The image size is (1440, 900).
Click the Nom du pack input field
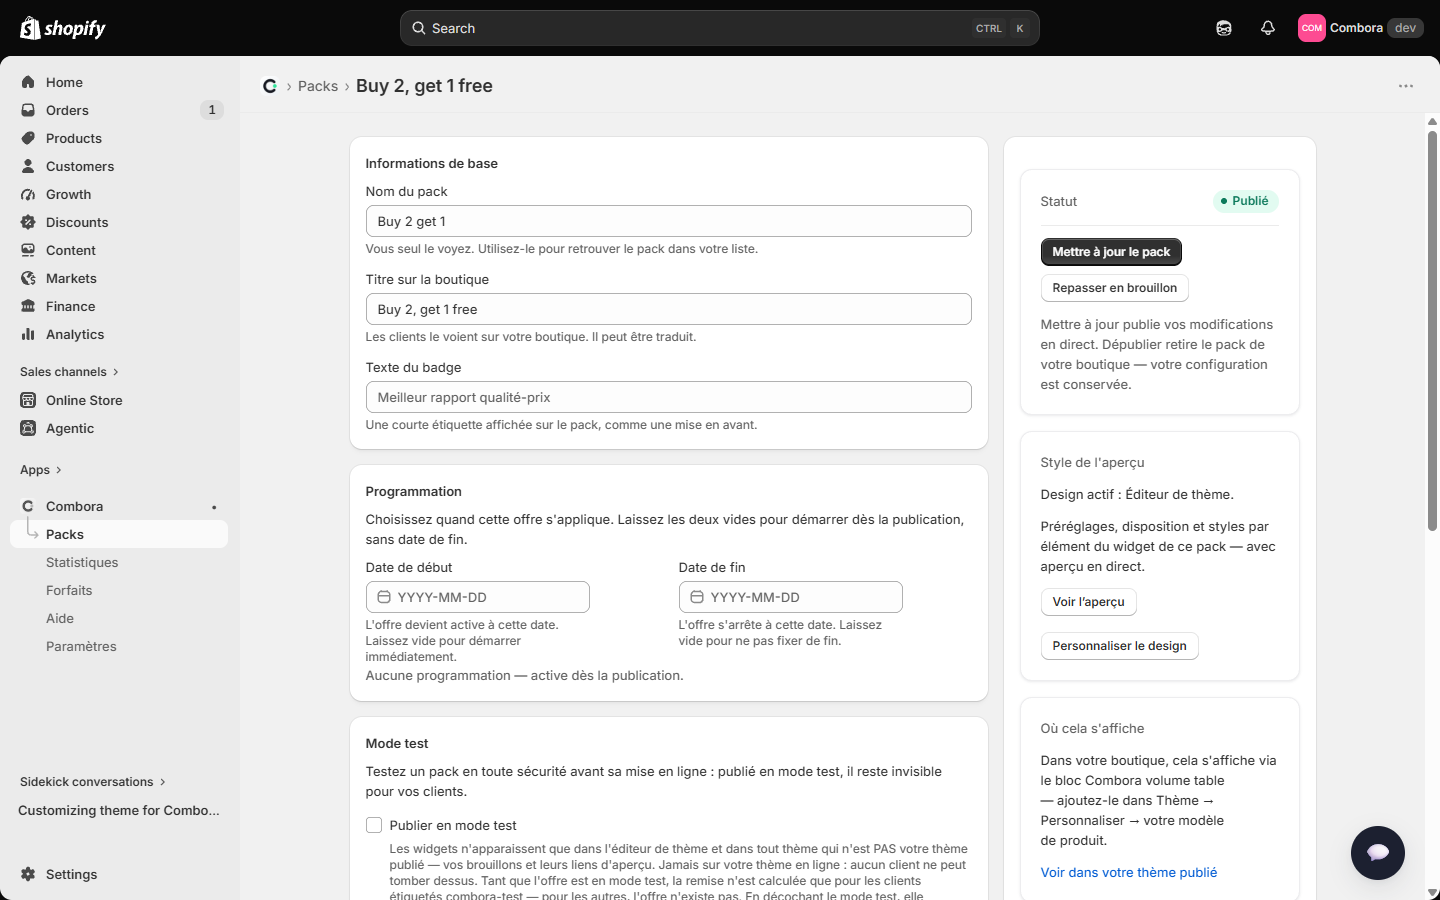click(669, 221)
